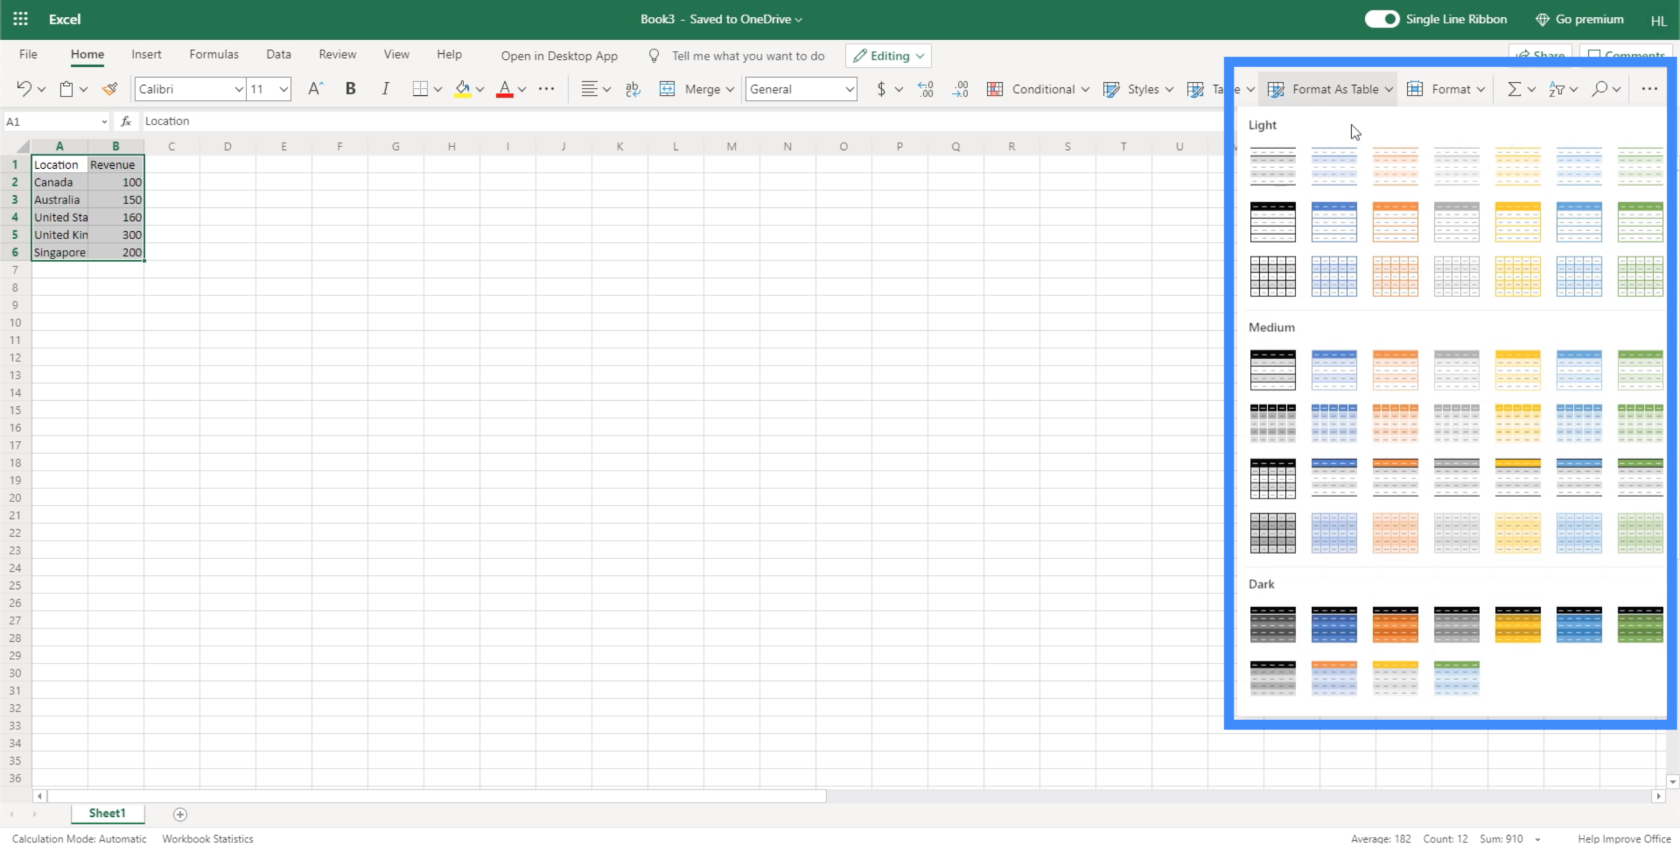Click Workbook Statistics in status bar
Screen dimensions: 1680x844
tap(208, 839)
